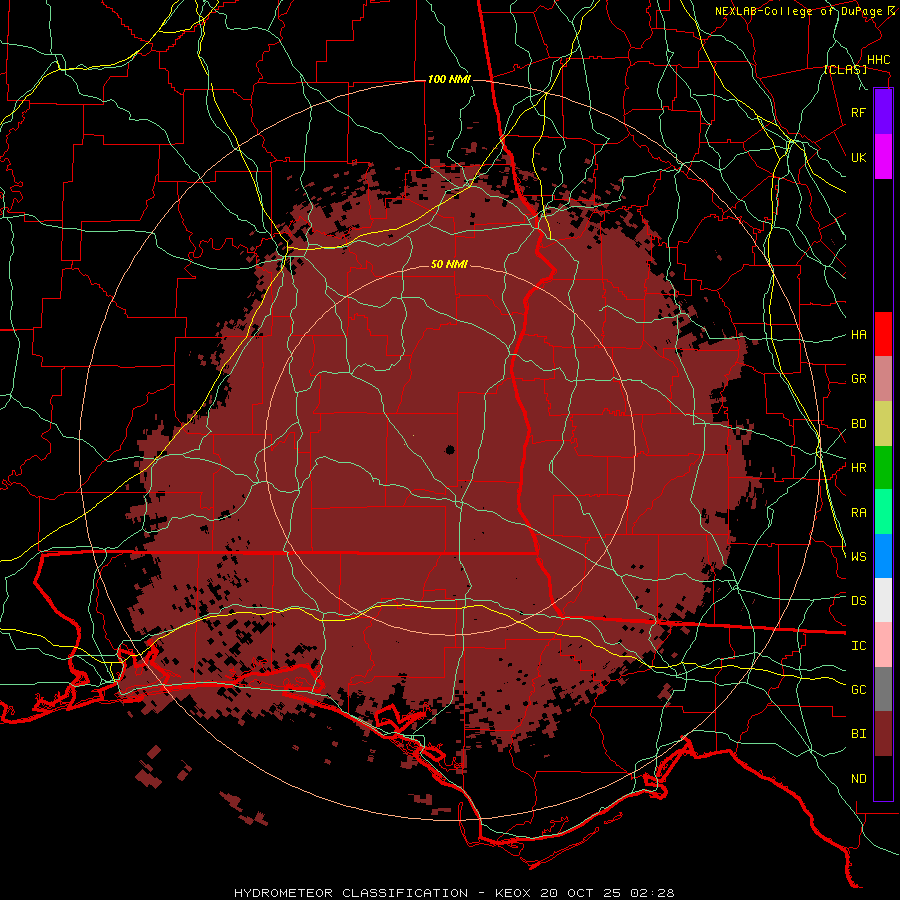Pick the mint green RA legend swatch
This screenshot has height=900, width=900.
883,512
